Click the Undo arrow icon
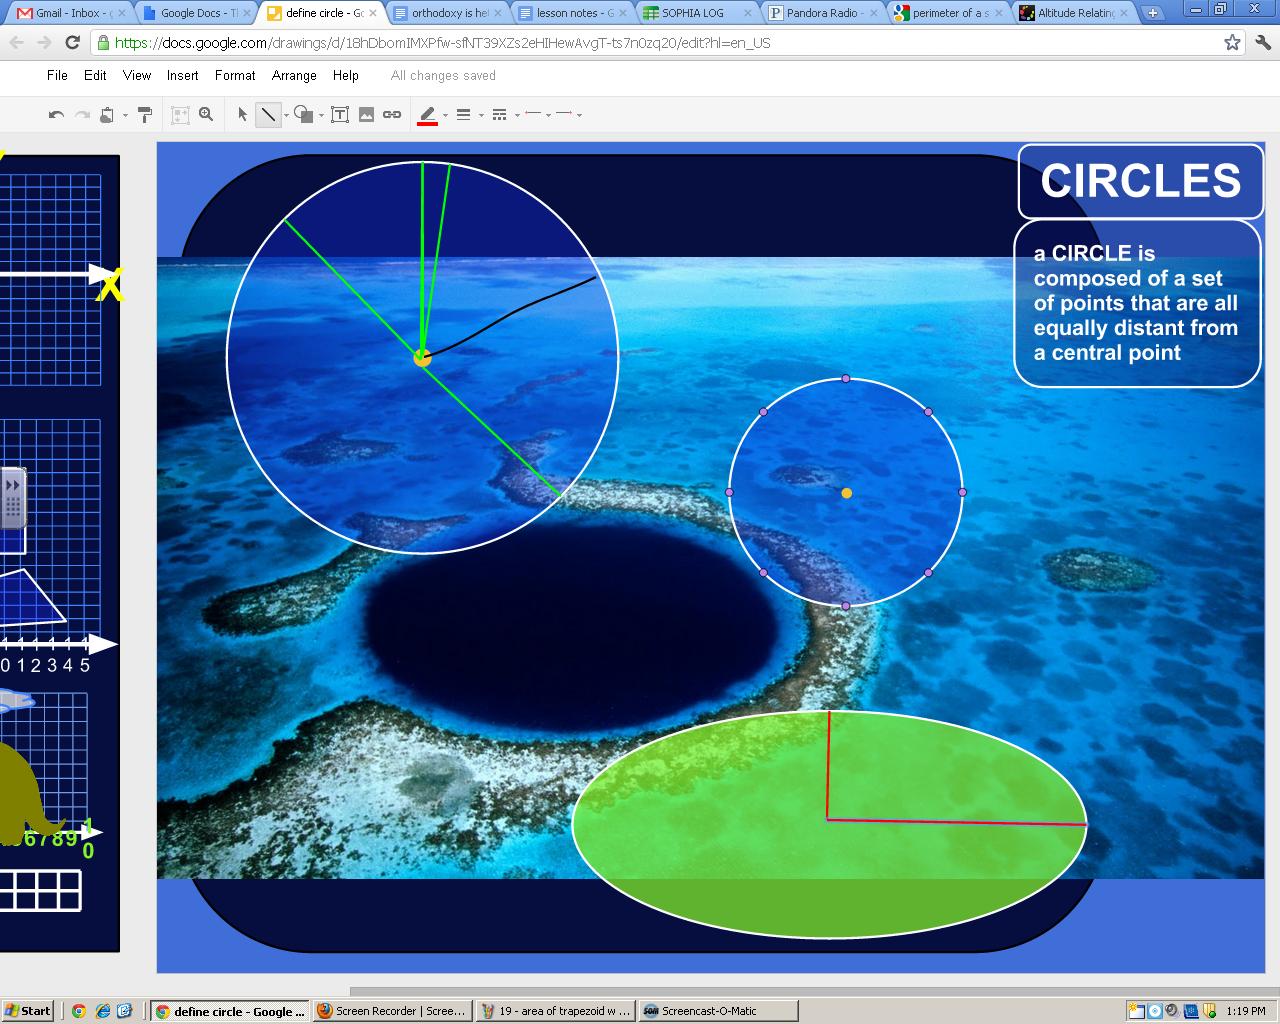This screenshot has height=1024, width=1280. coord(56,115)
